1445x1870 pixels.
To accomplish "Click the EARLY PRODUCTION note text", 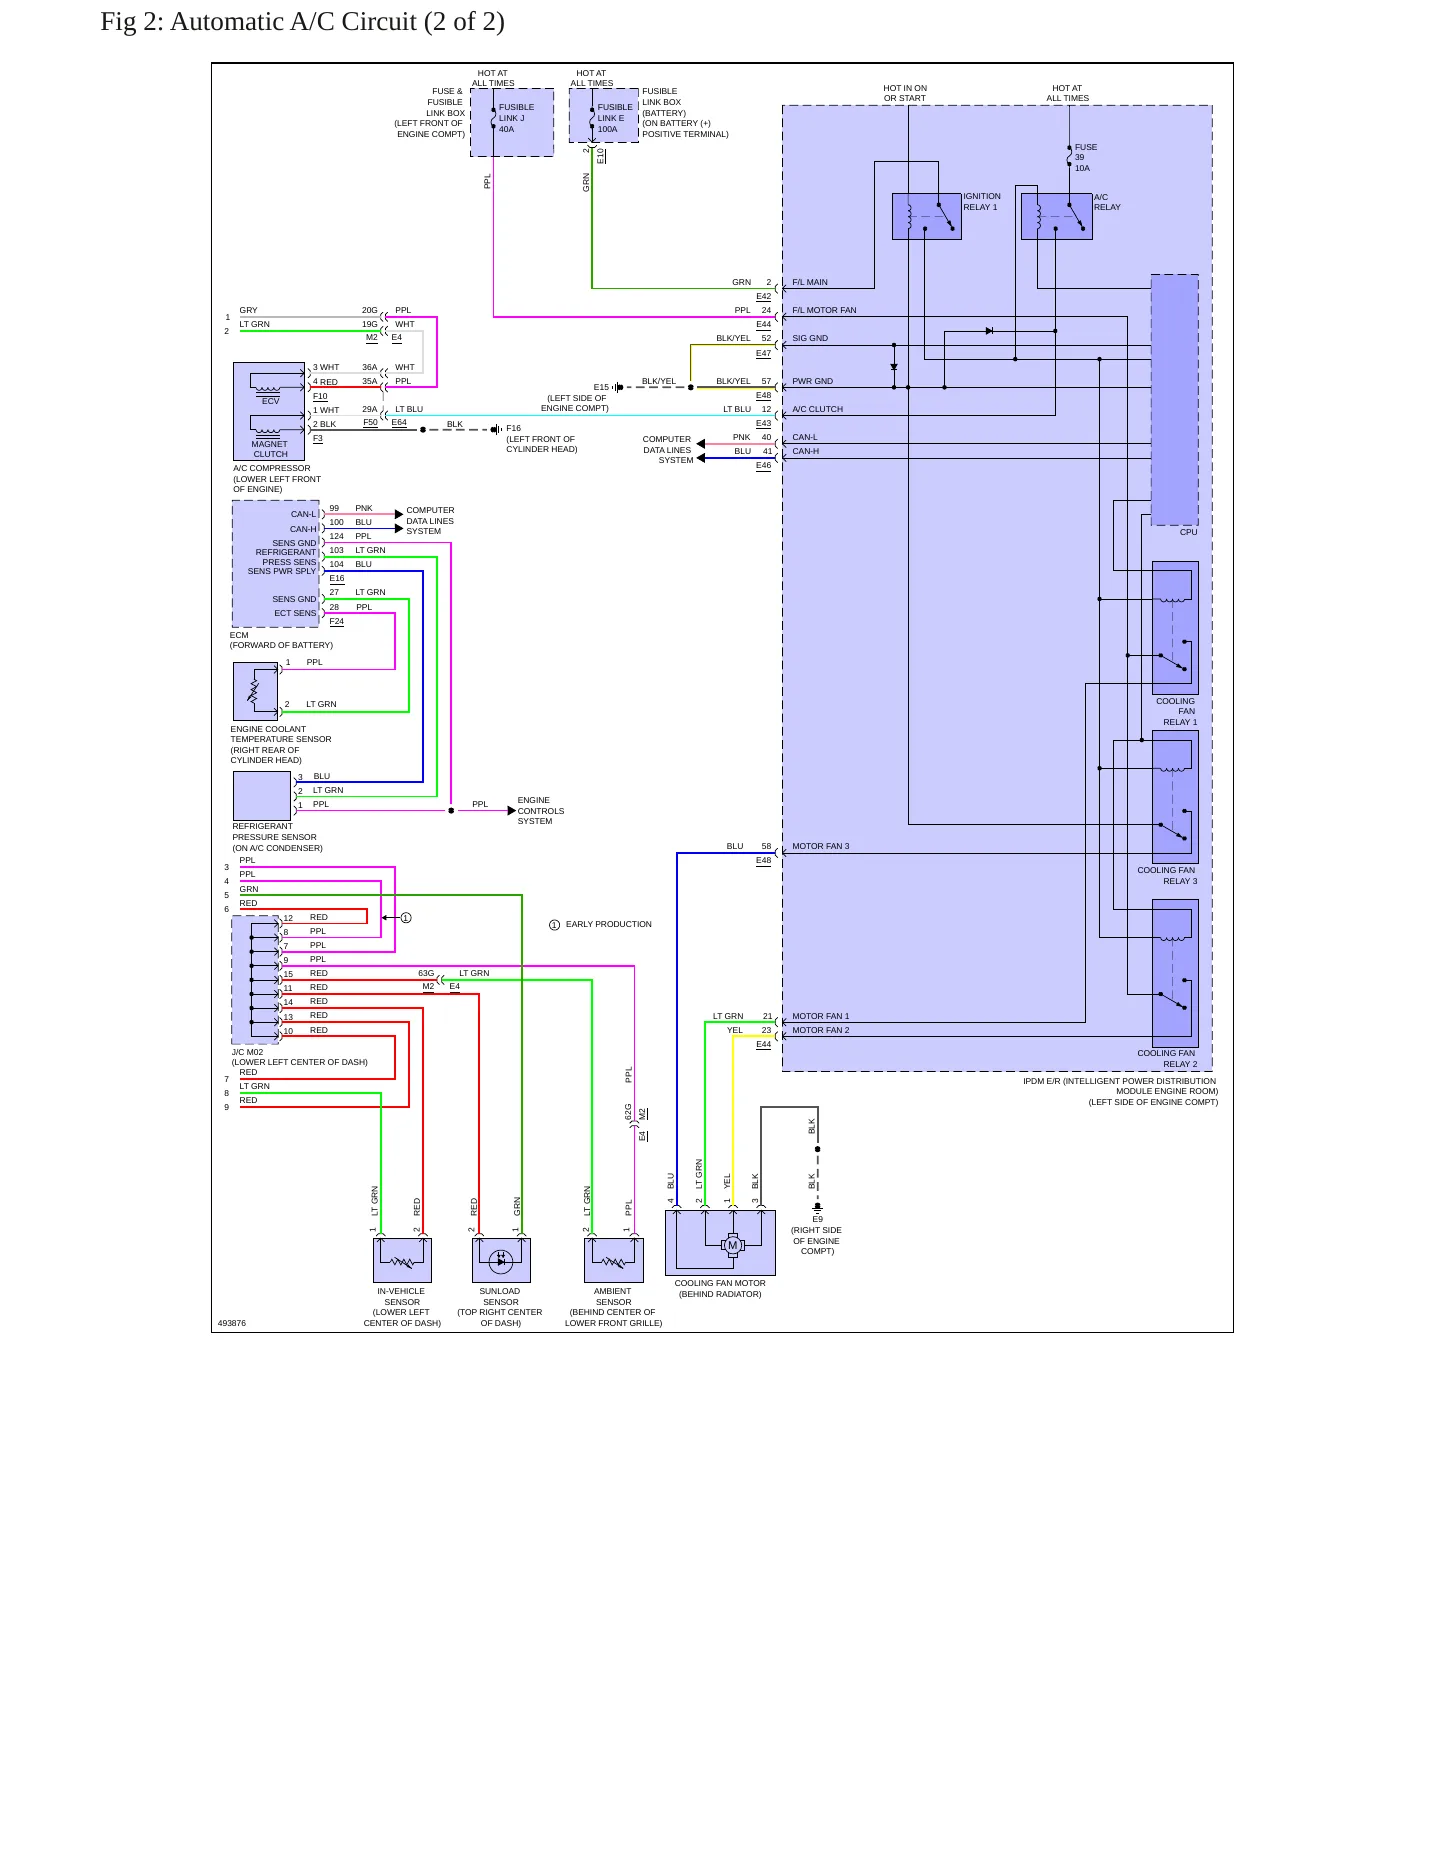I will point(609,925).
